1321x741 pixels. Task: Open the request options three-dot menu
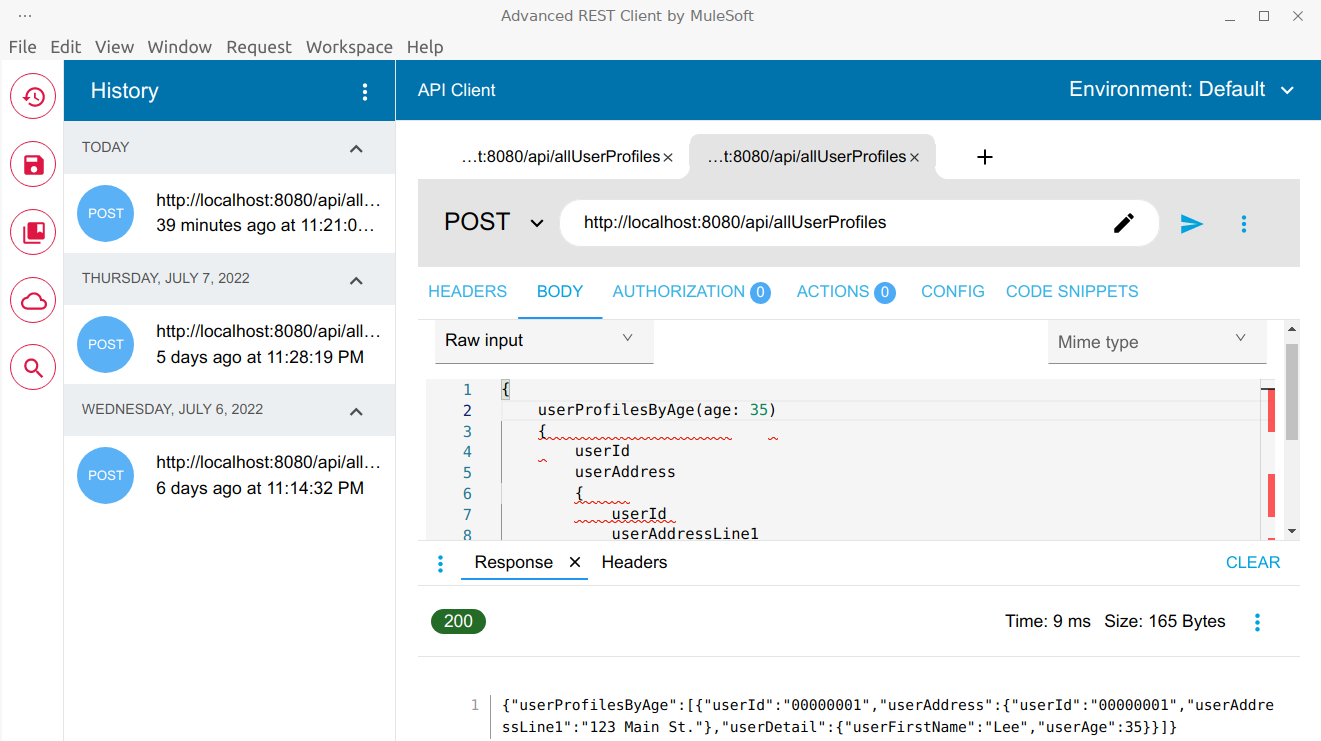(1244, 224)
